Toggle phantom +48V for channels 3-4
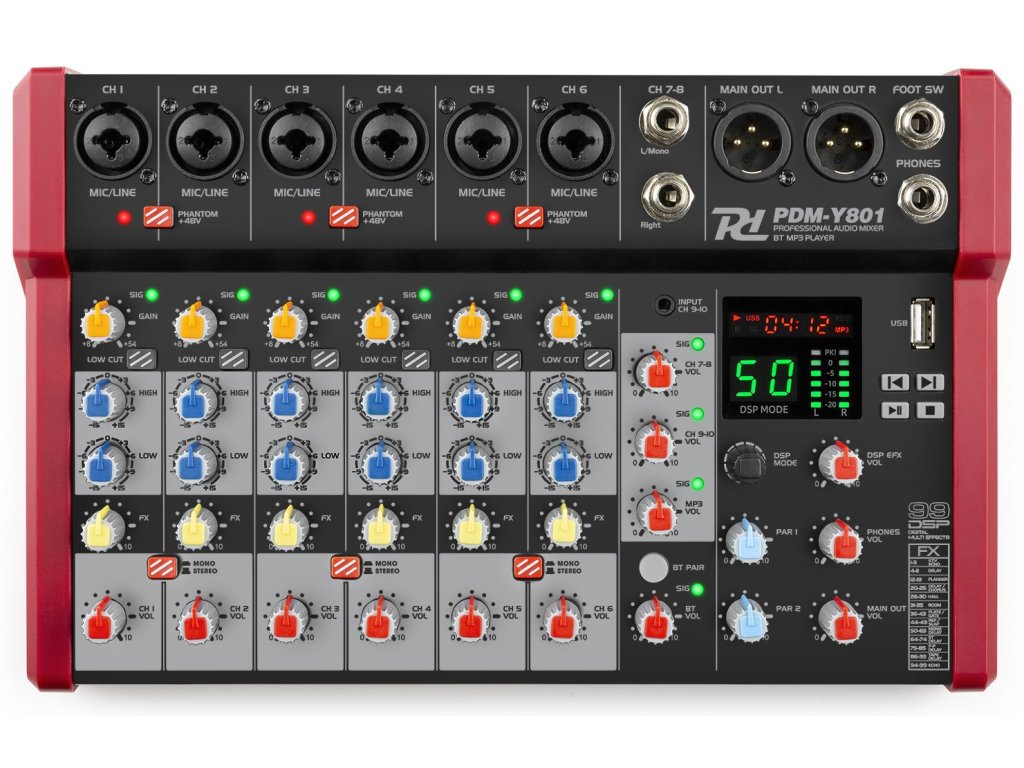The image size is (1024, 768). point(344,216)
